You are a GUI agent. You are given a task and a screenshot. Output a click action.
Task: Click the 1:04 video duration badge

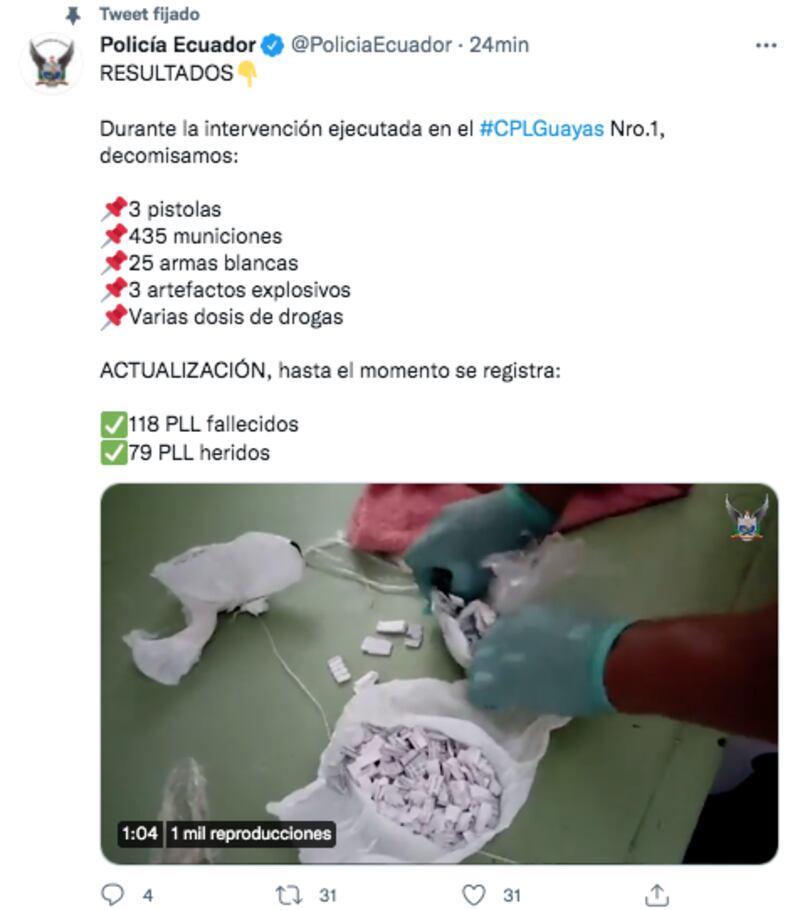[140, 833]
